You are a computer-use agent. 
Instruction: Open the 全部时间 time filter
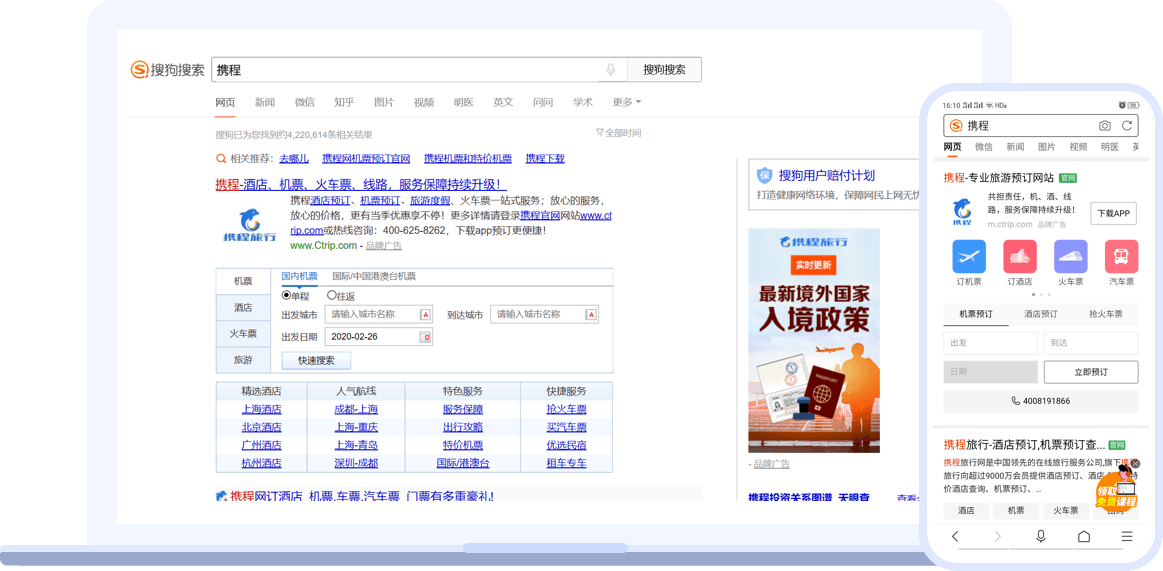pos(619,133)
